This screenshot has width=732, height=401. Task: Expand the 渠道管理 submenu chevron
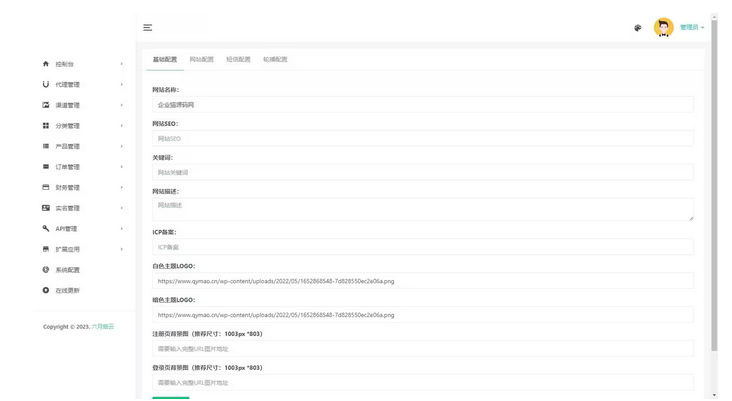[x=122, y=105]
